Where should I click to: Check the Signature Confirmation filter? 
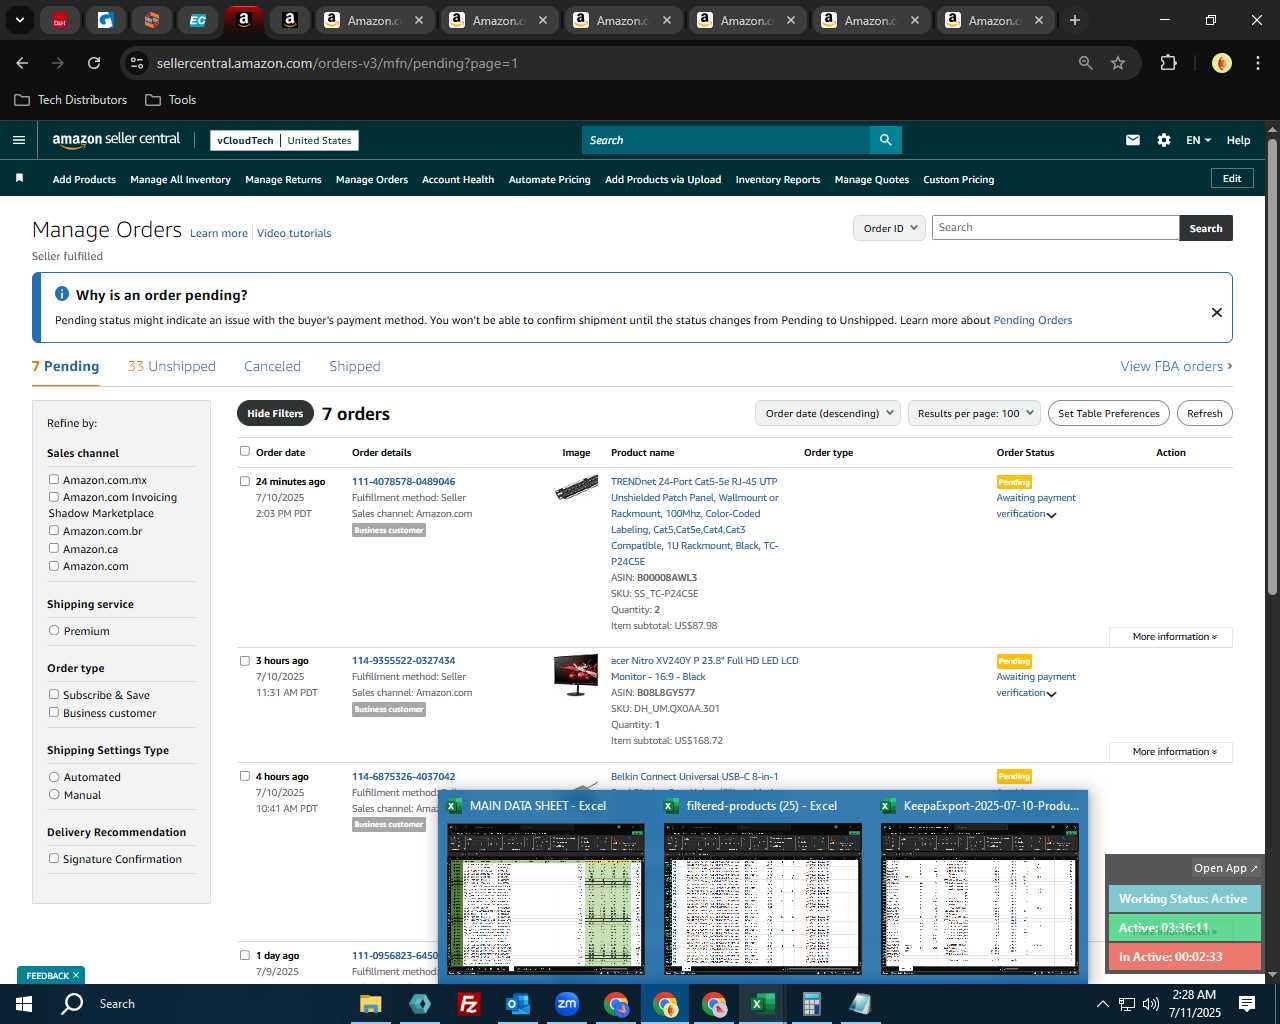coord(54,859)
